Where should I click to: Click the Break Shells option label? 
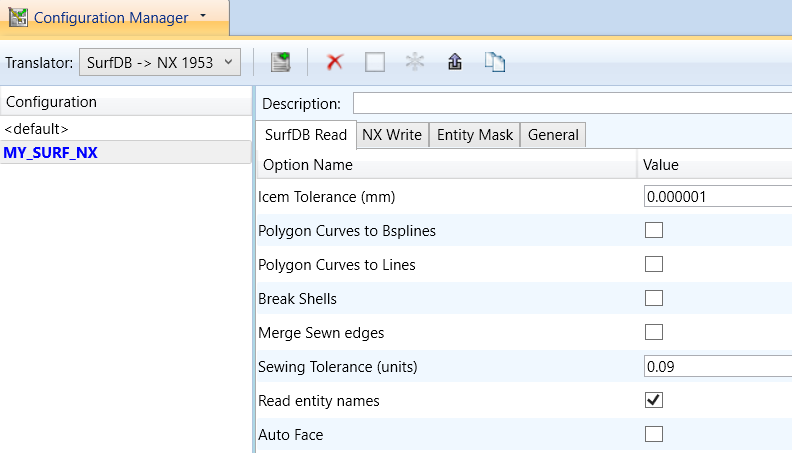(x=297, y=298)
